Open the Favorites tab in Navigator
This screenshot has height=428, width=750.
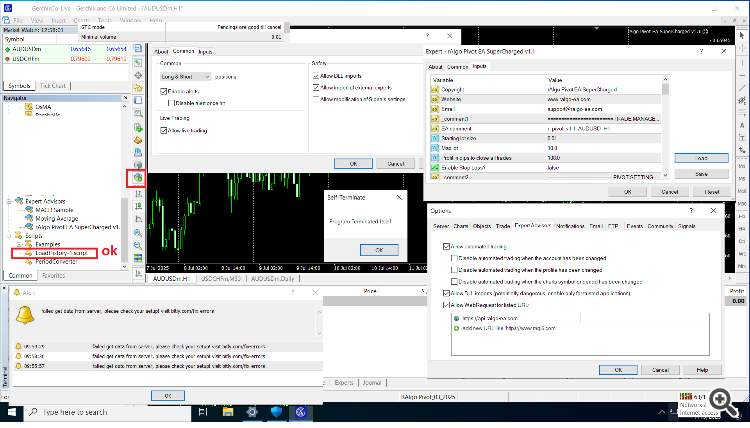[54, 276]
